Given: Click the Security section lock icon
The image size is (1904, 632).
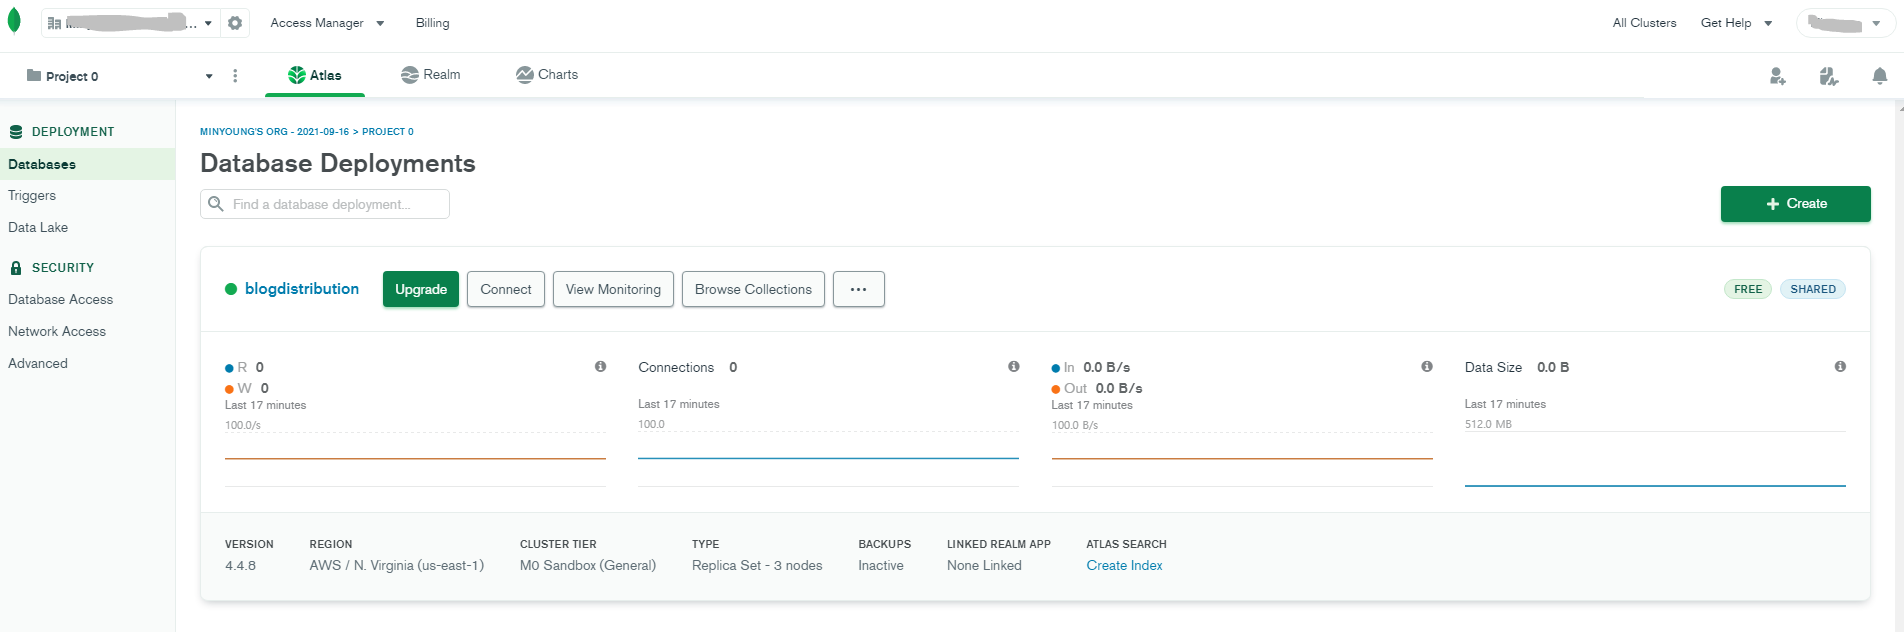Looking at the screenshot, I should pyautogui.click(x=16, y=268).
